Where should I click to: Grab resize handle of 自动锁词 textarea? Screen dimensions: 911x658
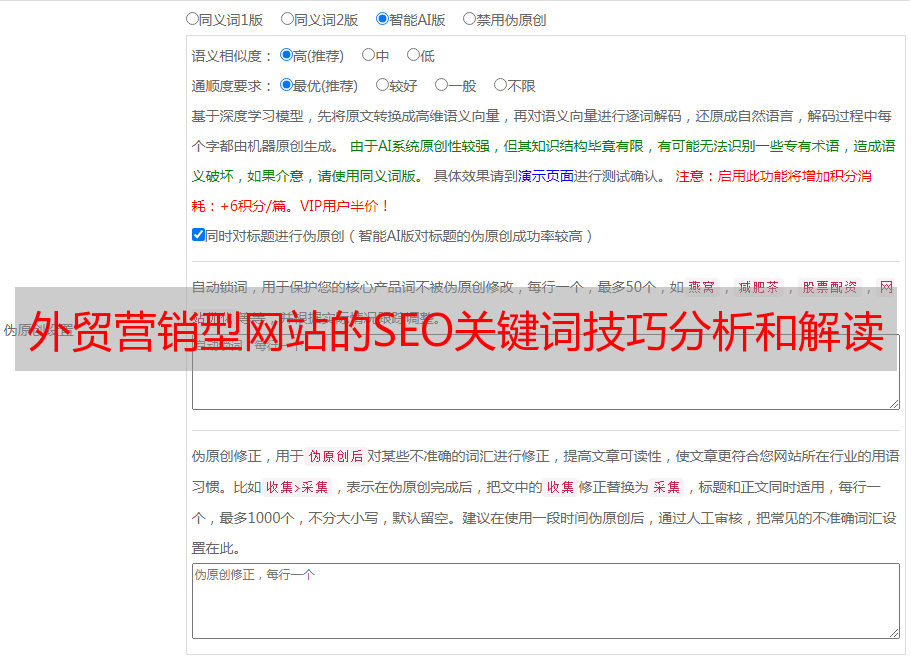pyautogui.click(x=894, y=404)
